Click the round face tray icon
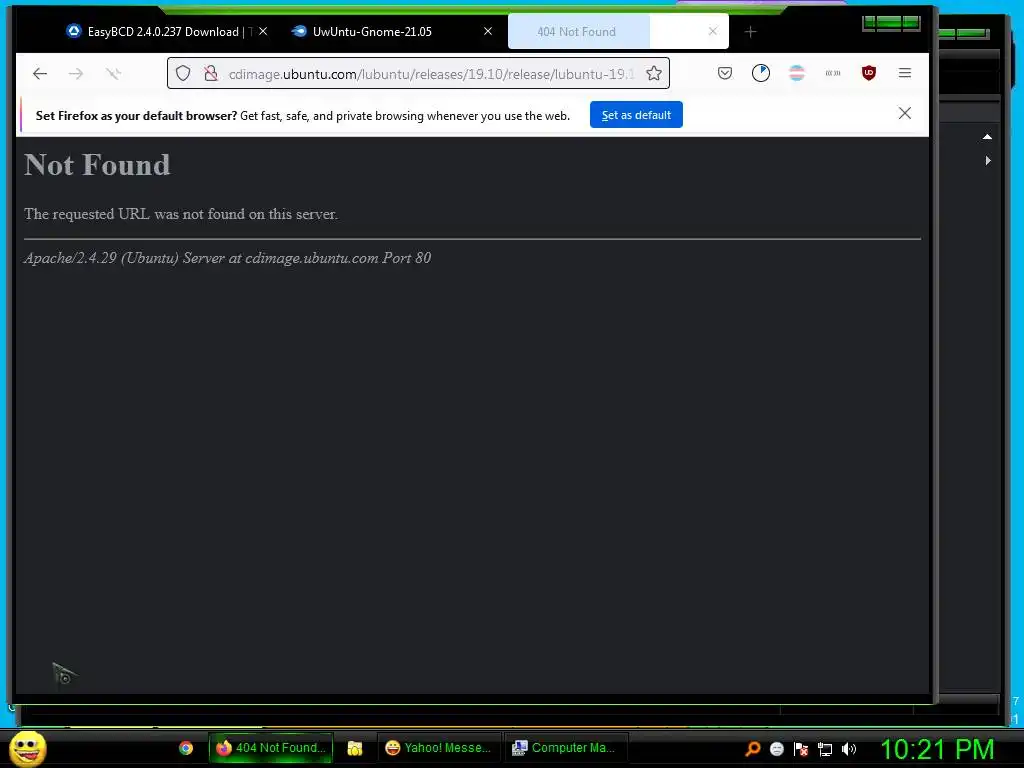Viewport: 1024px width, 768px height. (x=776, y=749)
